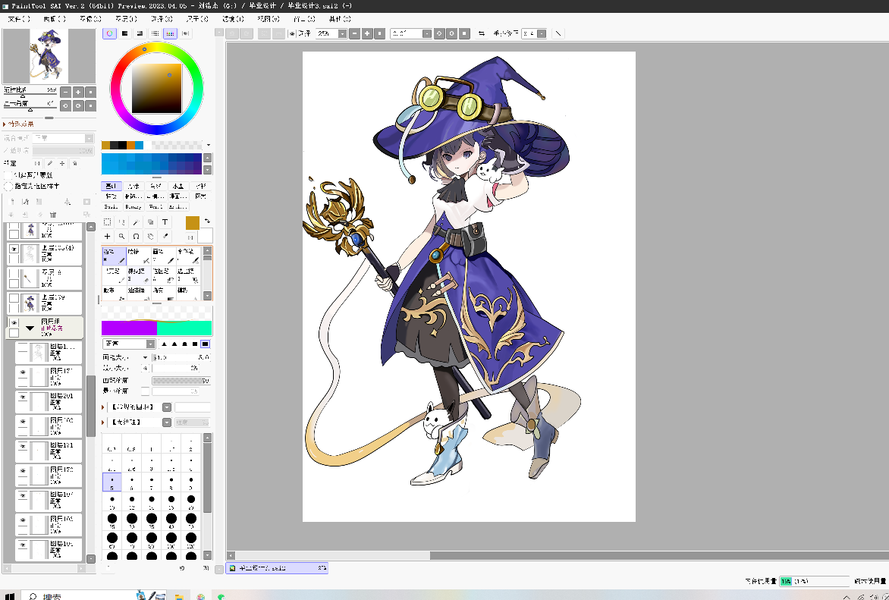The image size is (889, 600).
Task: Select the zoom magnifier tool
Action: 121,236
